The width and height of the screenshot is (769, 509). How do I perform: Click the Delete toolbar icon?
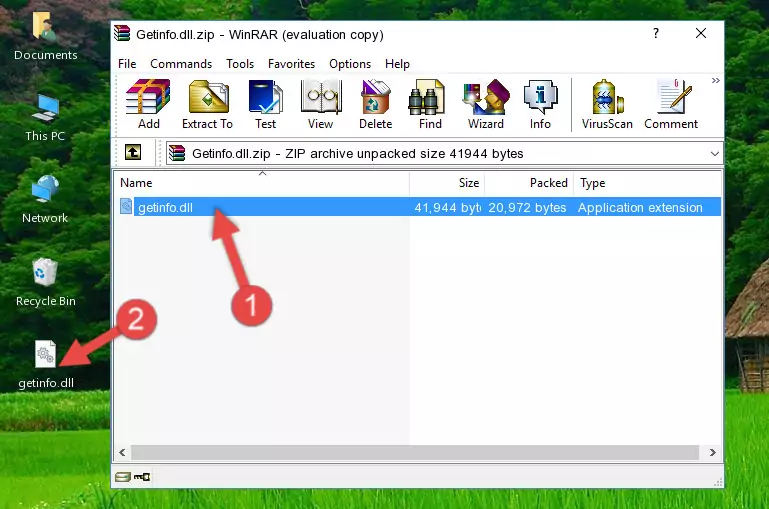coord(376,104)
